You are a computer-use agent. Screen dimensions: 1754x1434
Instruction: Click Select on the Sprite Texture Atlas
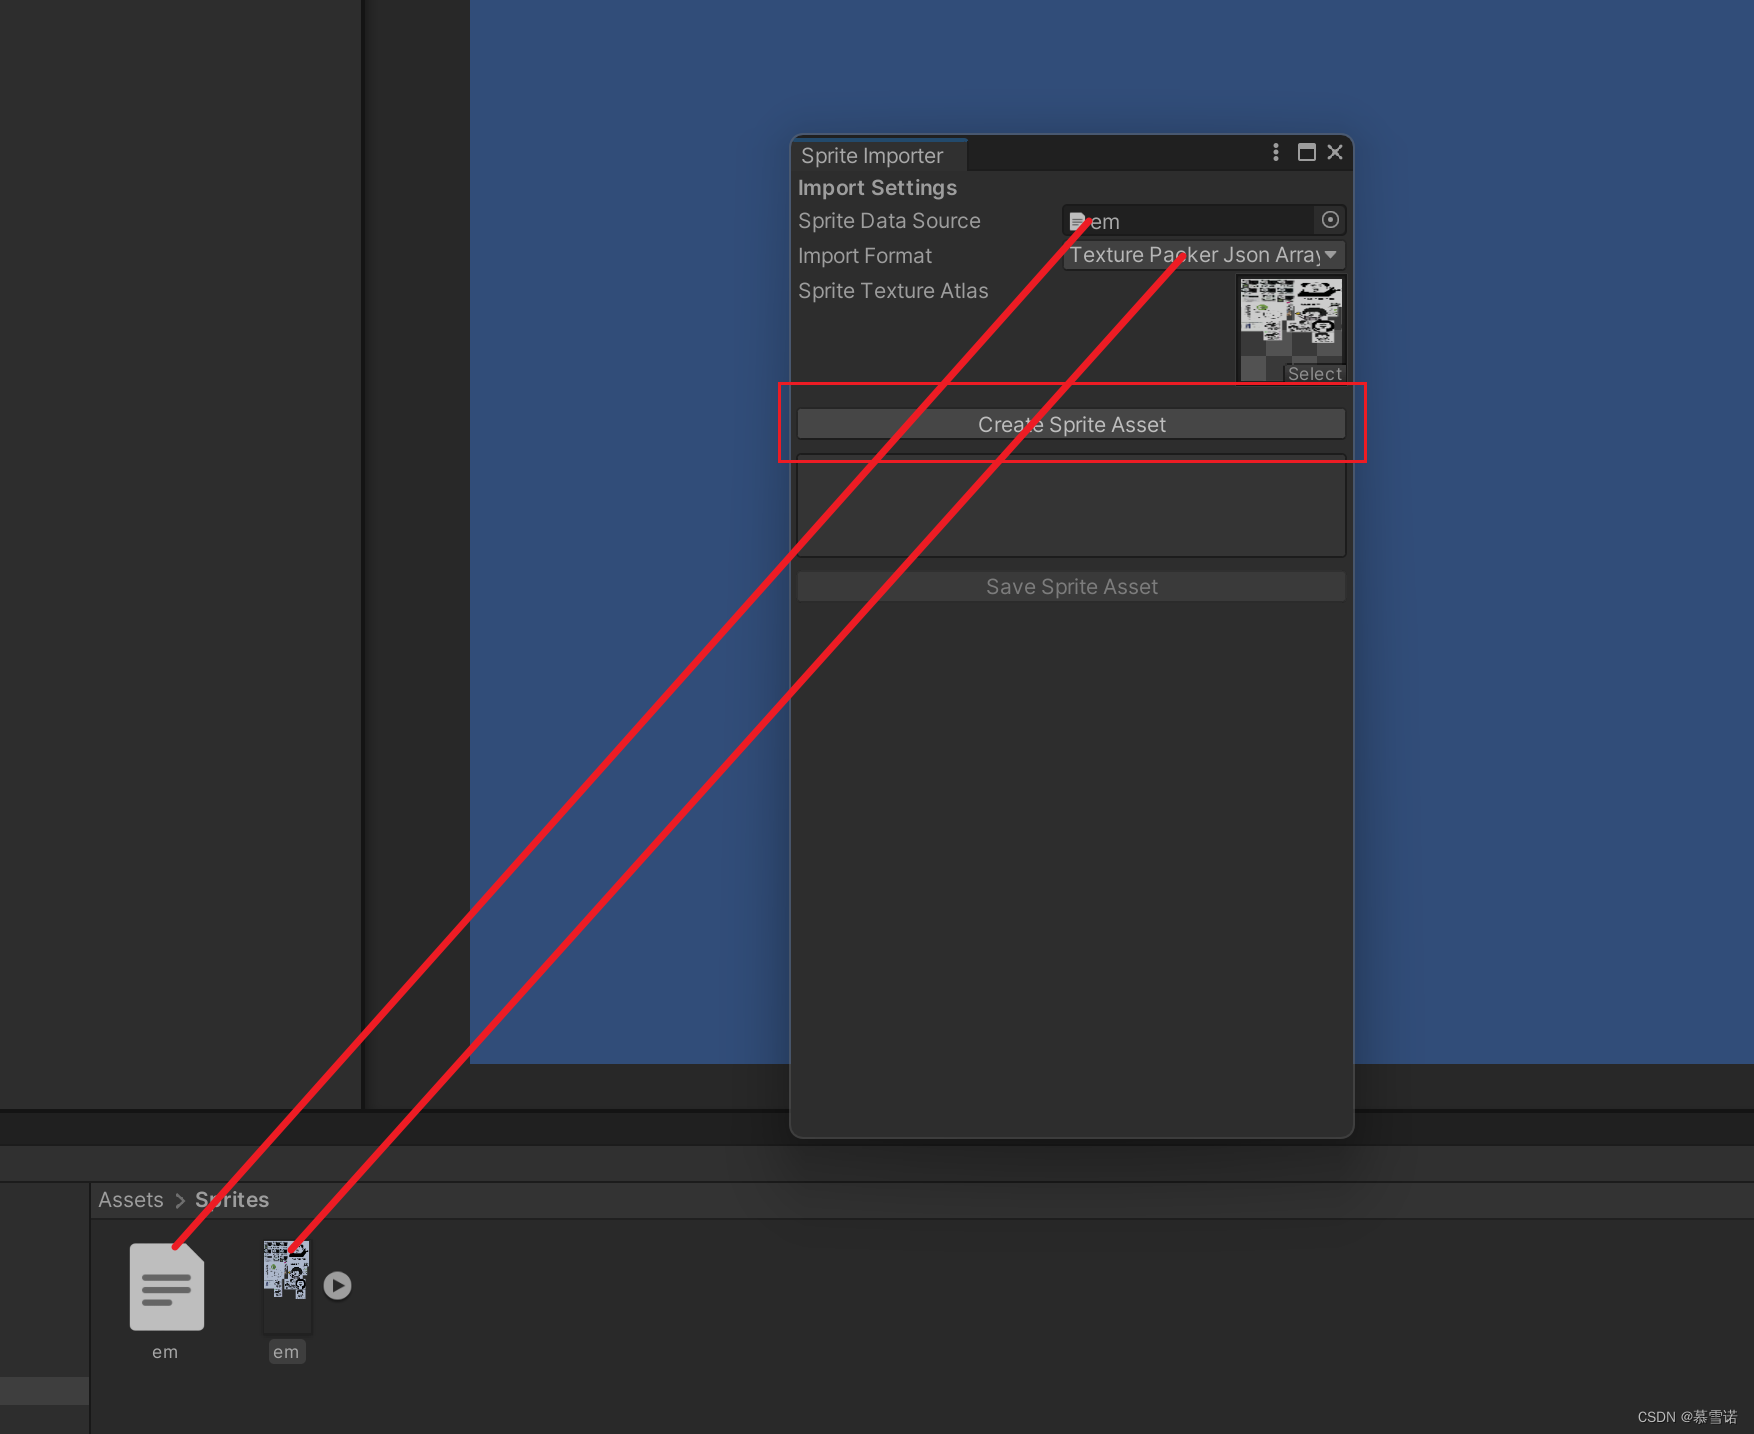(x=1314, y=373)
